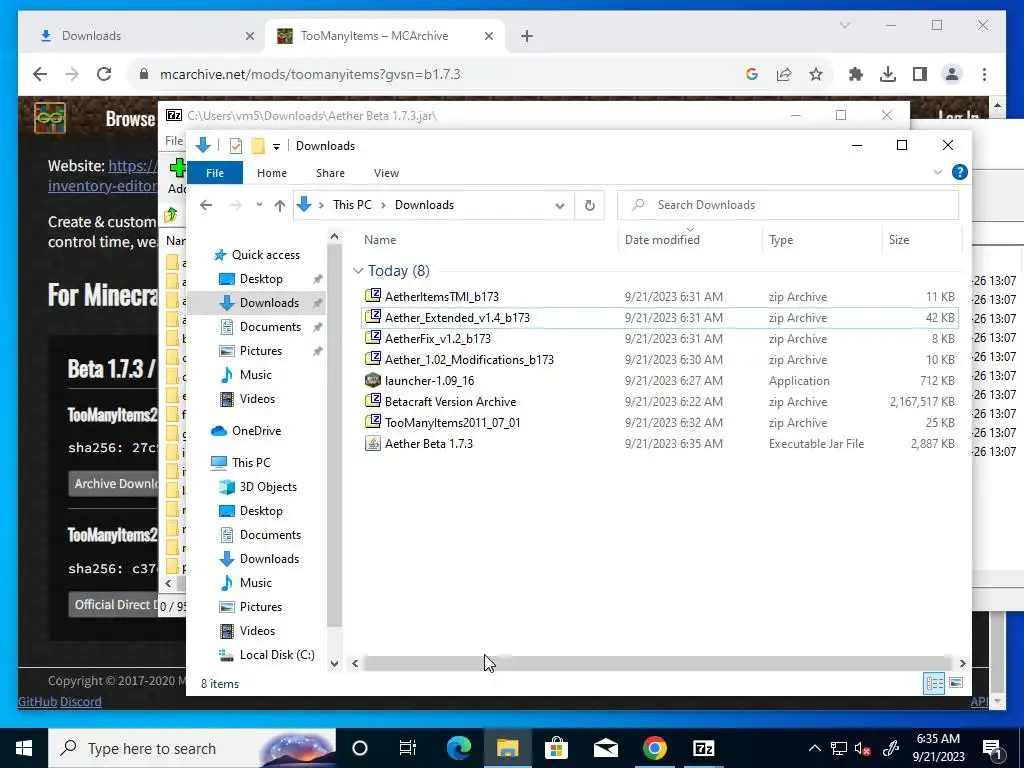Click the Chrome address bar URL

[x=310, y=74]
